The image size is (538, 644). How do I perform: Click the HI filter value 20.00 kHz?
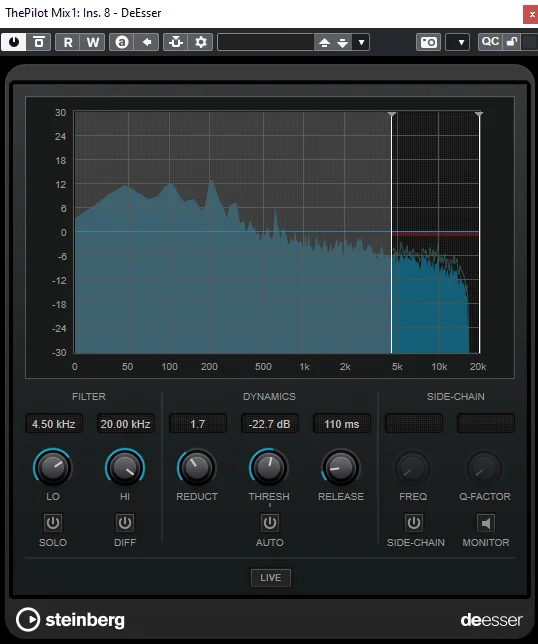[x=126, y=424]
